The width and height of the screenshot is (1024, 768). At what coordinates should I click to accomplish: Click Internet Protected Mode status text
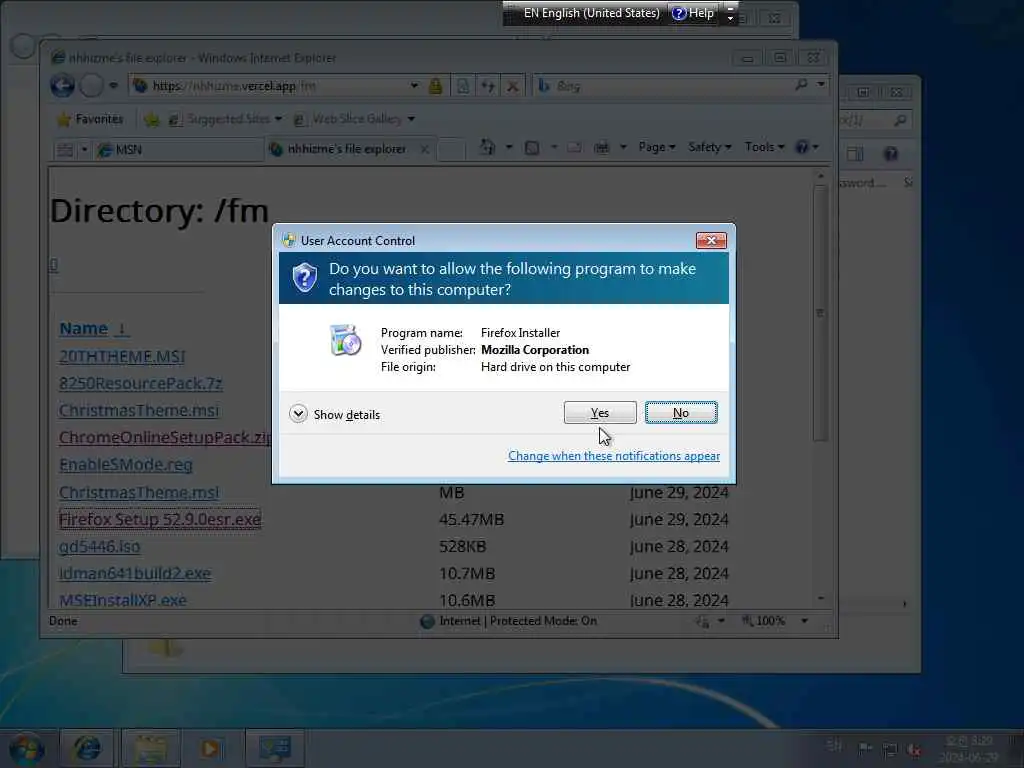coord(518,620)
